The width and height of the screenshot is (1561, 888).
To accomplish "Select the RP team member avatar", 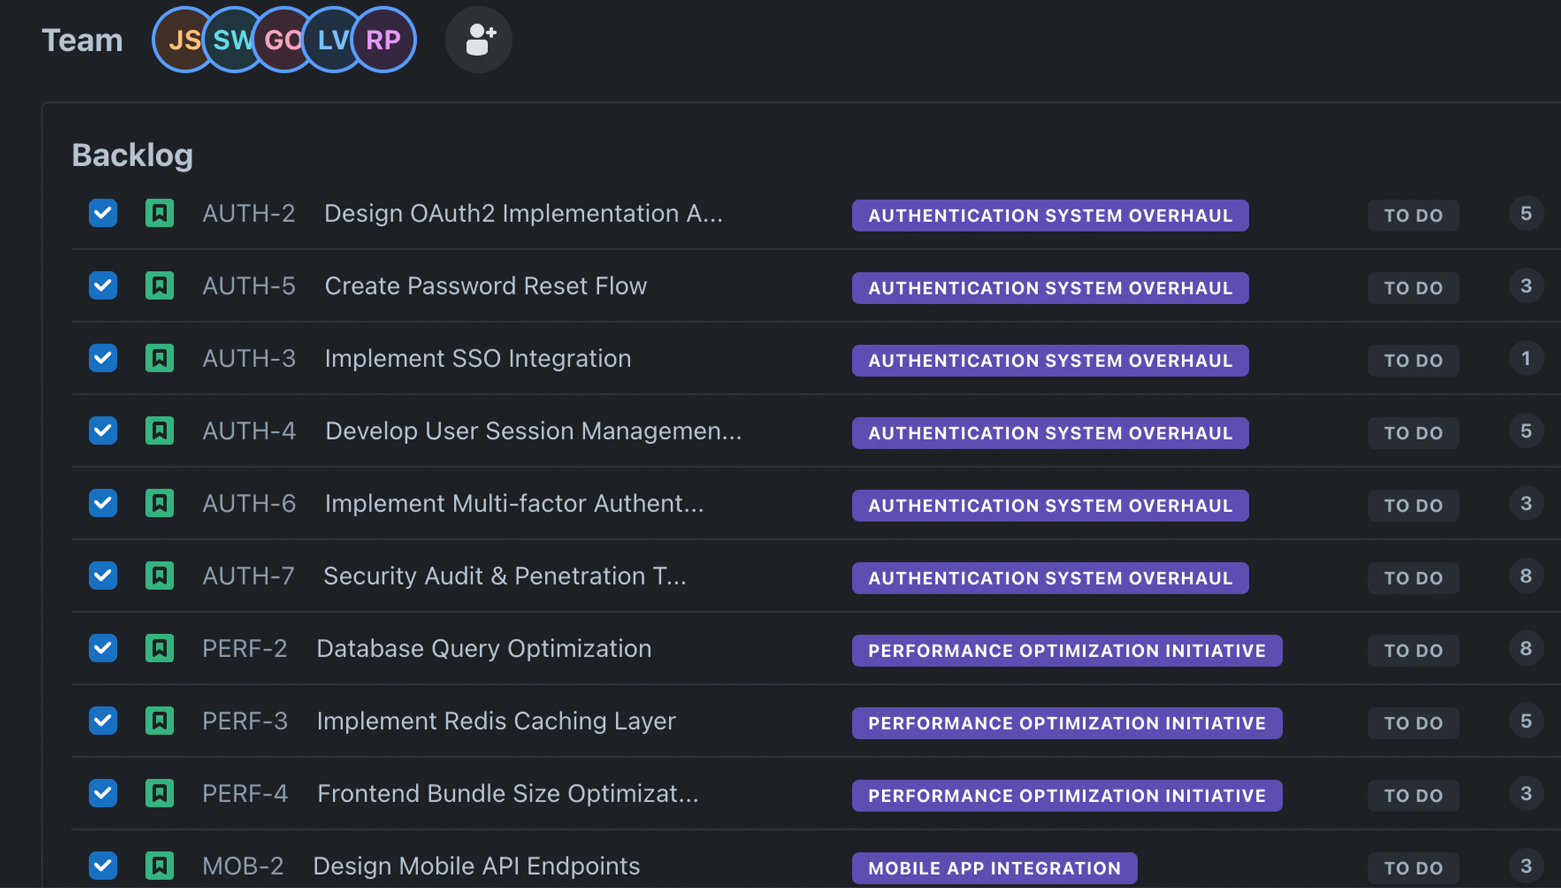I will pos(384,40).
